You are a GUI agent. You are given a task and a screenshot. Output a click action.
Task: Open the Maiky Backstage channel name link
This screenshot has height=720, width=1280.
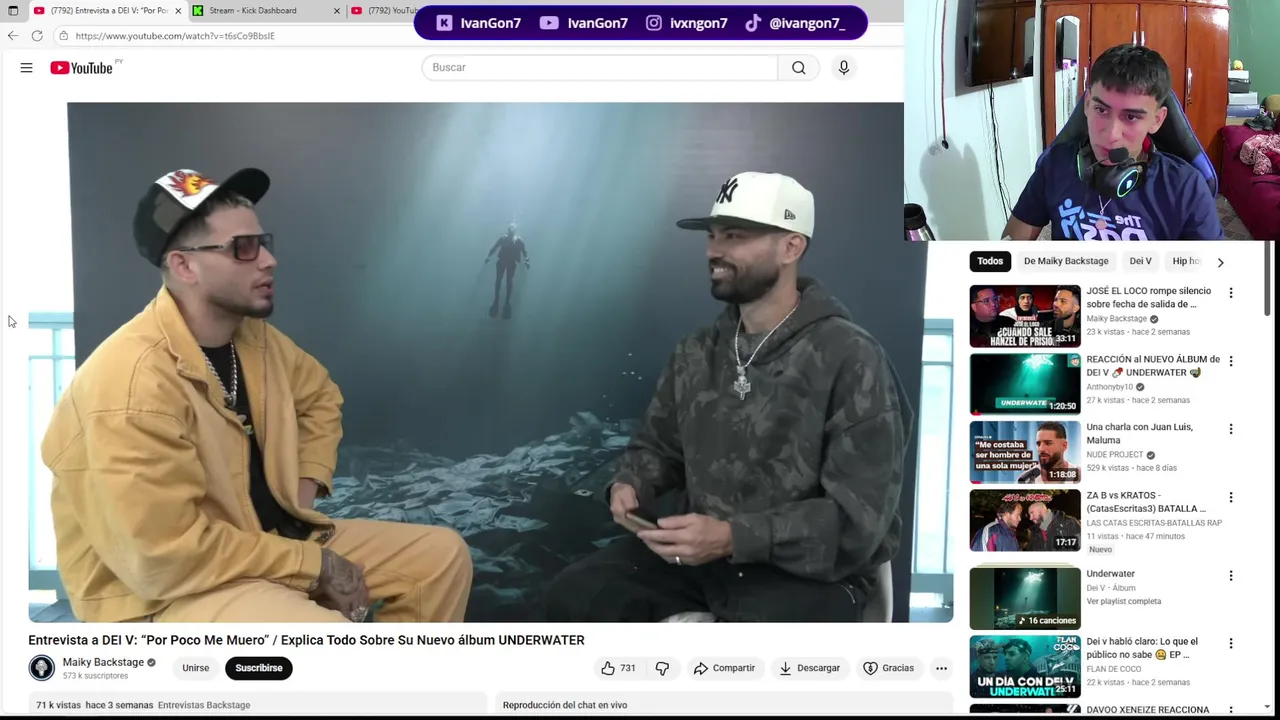coord(103,662)
